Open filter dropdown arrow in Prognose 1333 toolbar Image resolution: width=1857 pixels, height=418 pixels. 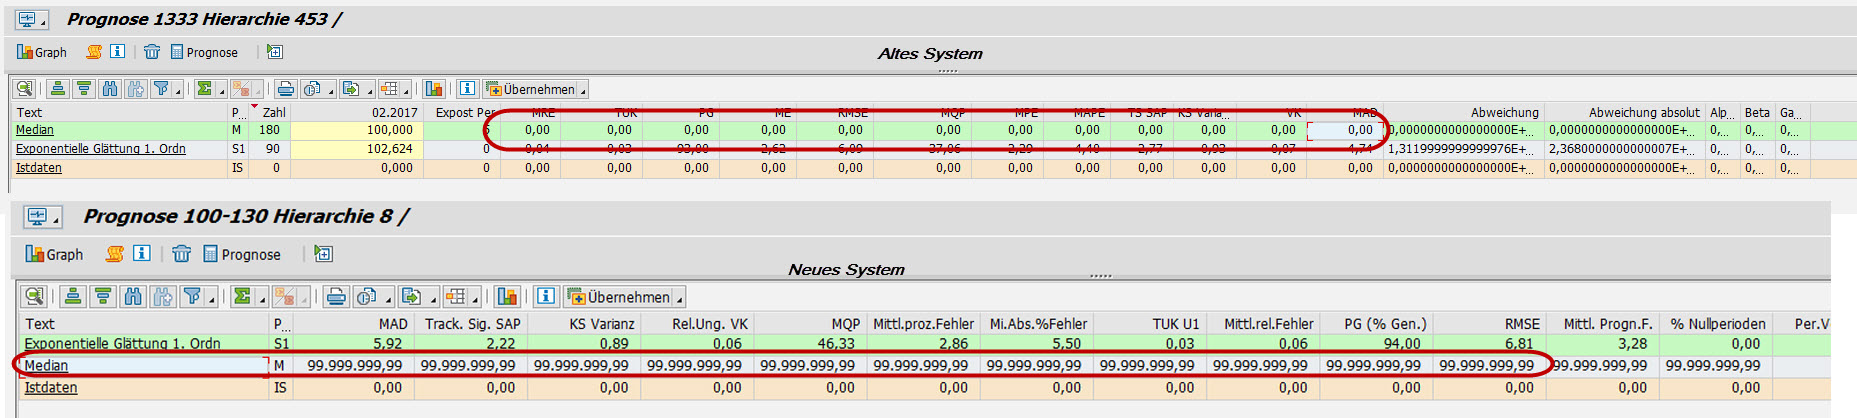pos(179,92)
